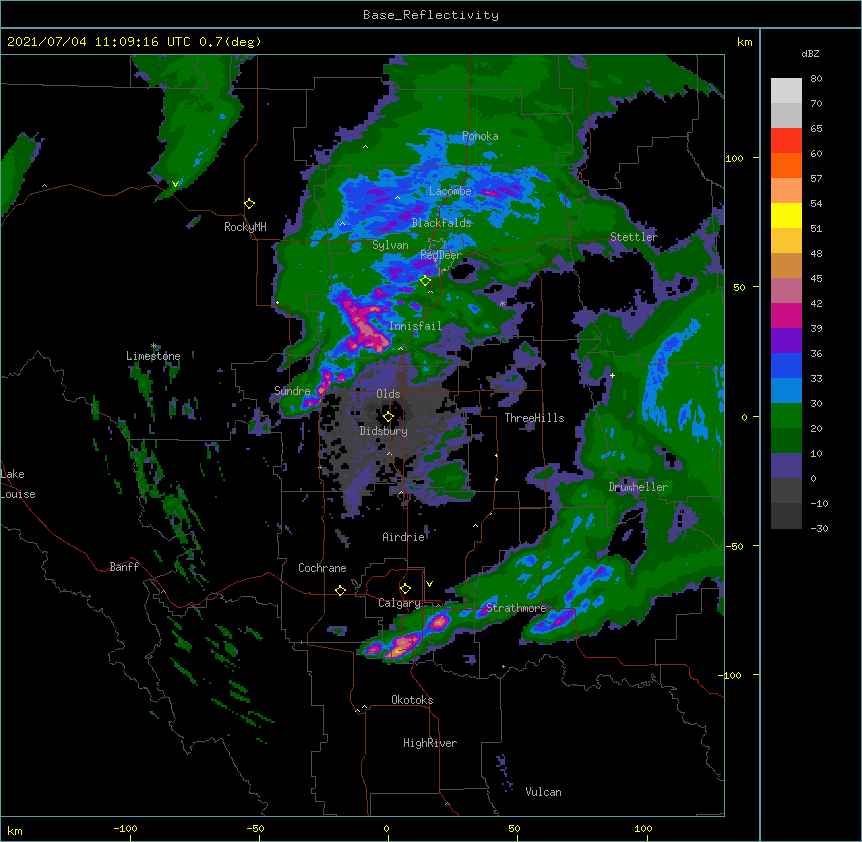Click the 80 value on the dBZ legend
This screenshot has width=862, height=842.
tap(816, 79)
